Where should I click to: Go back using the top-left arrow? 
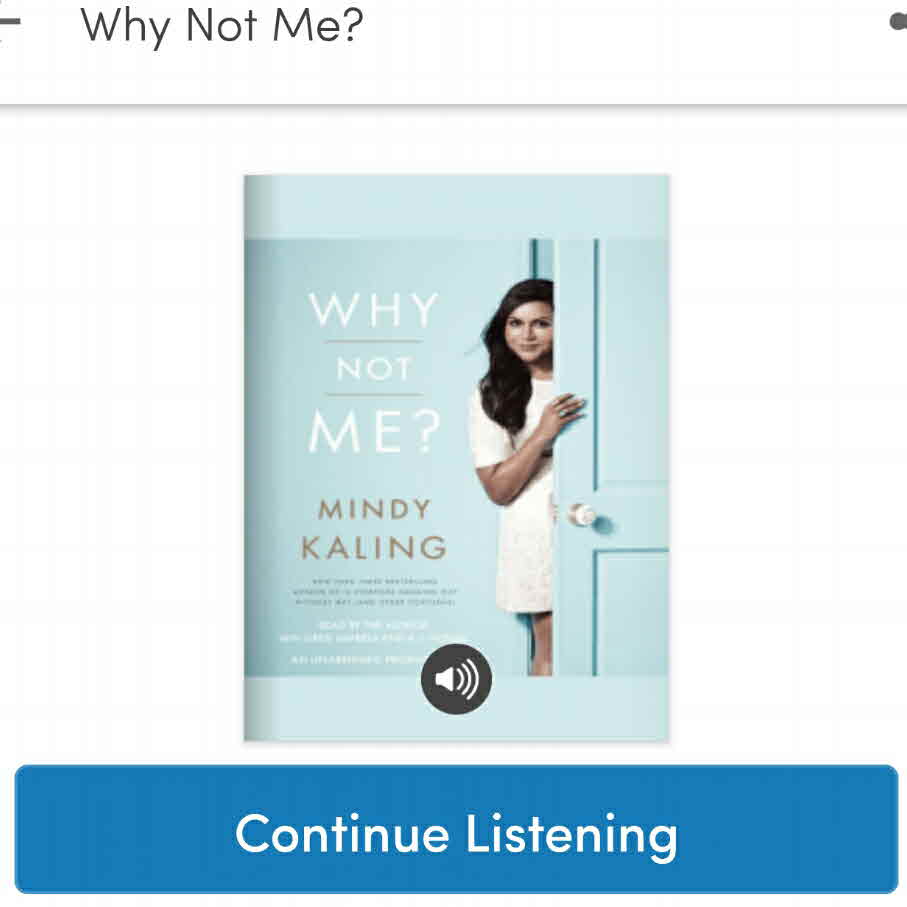pyautogui.click(x=8, y=23)
